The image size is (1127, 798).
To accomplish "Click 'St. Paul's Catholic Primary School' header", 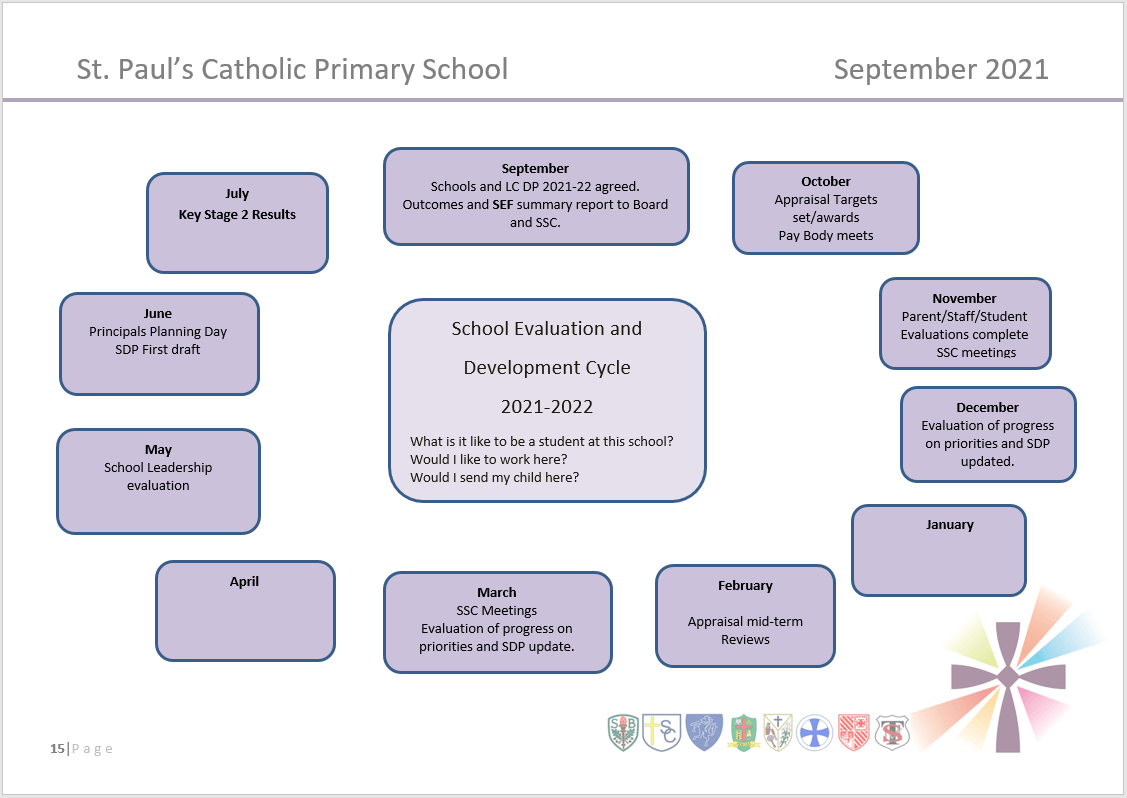I will click(x=292, y=69).
